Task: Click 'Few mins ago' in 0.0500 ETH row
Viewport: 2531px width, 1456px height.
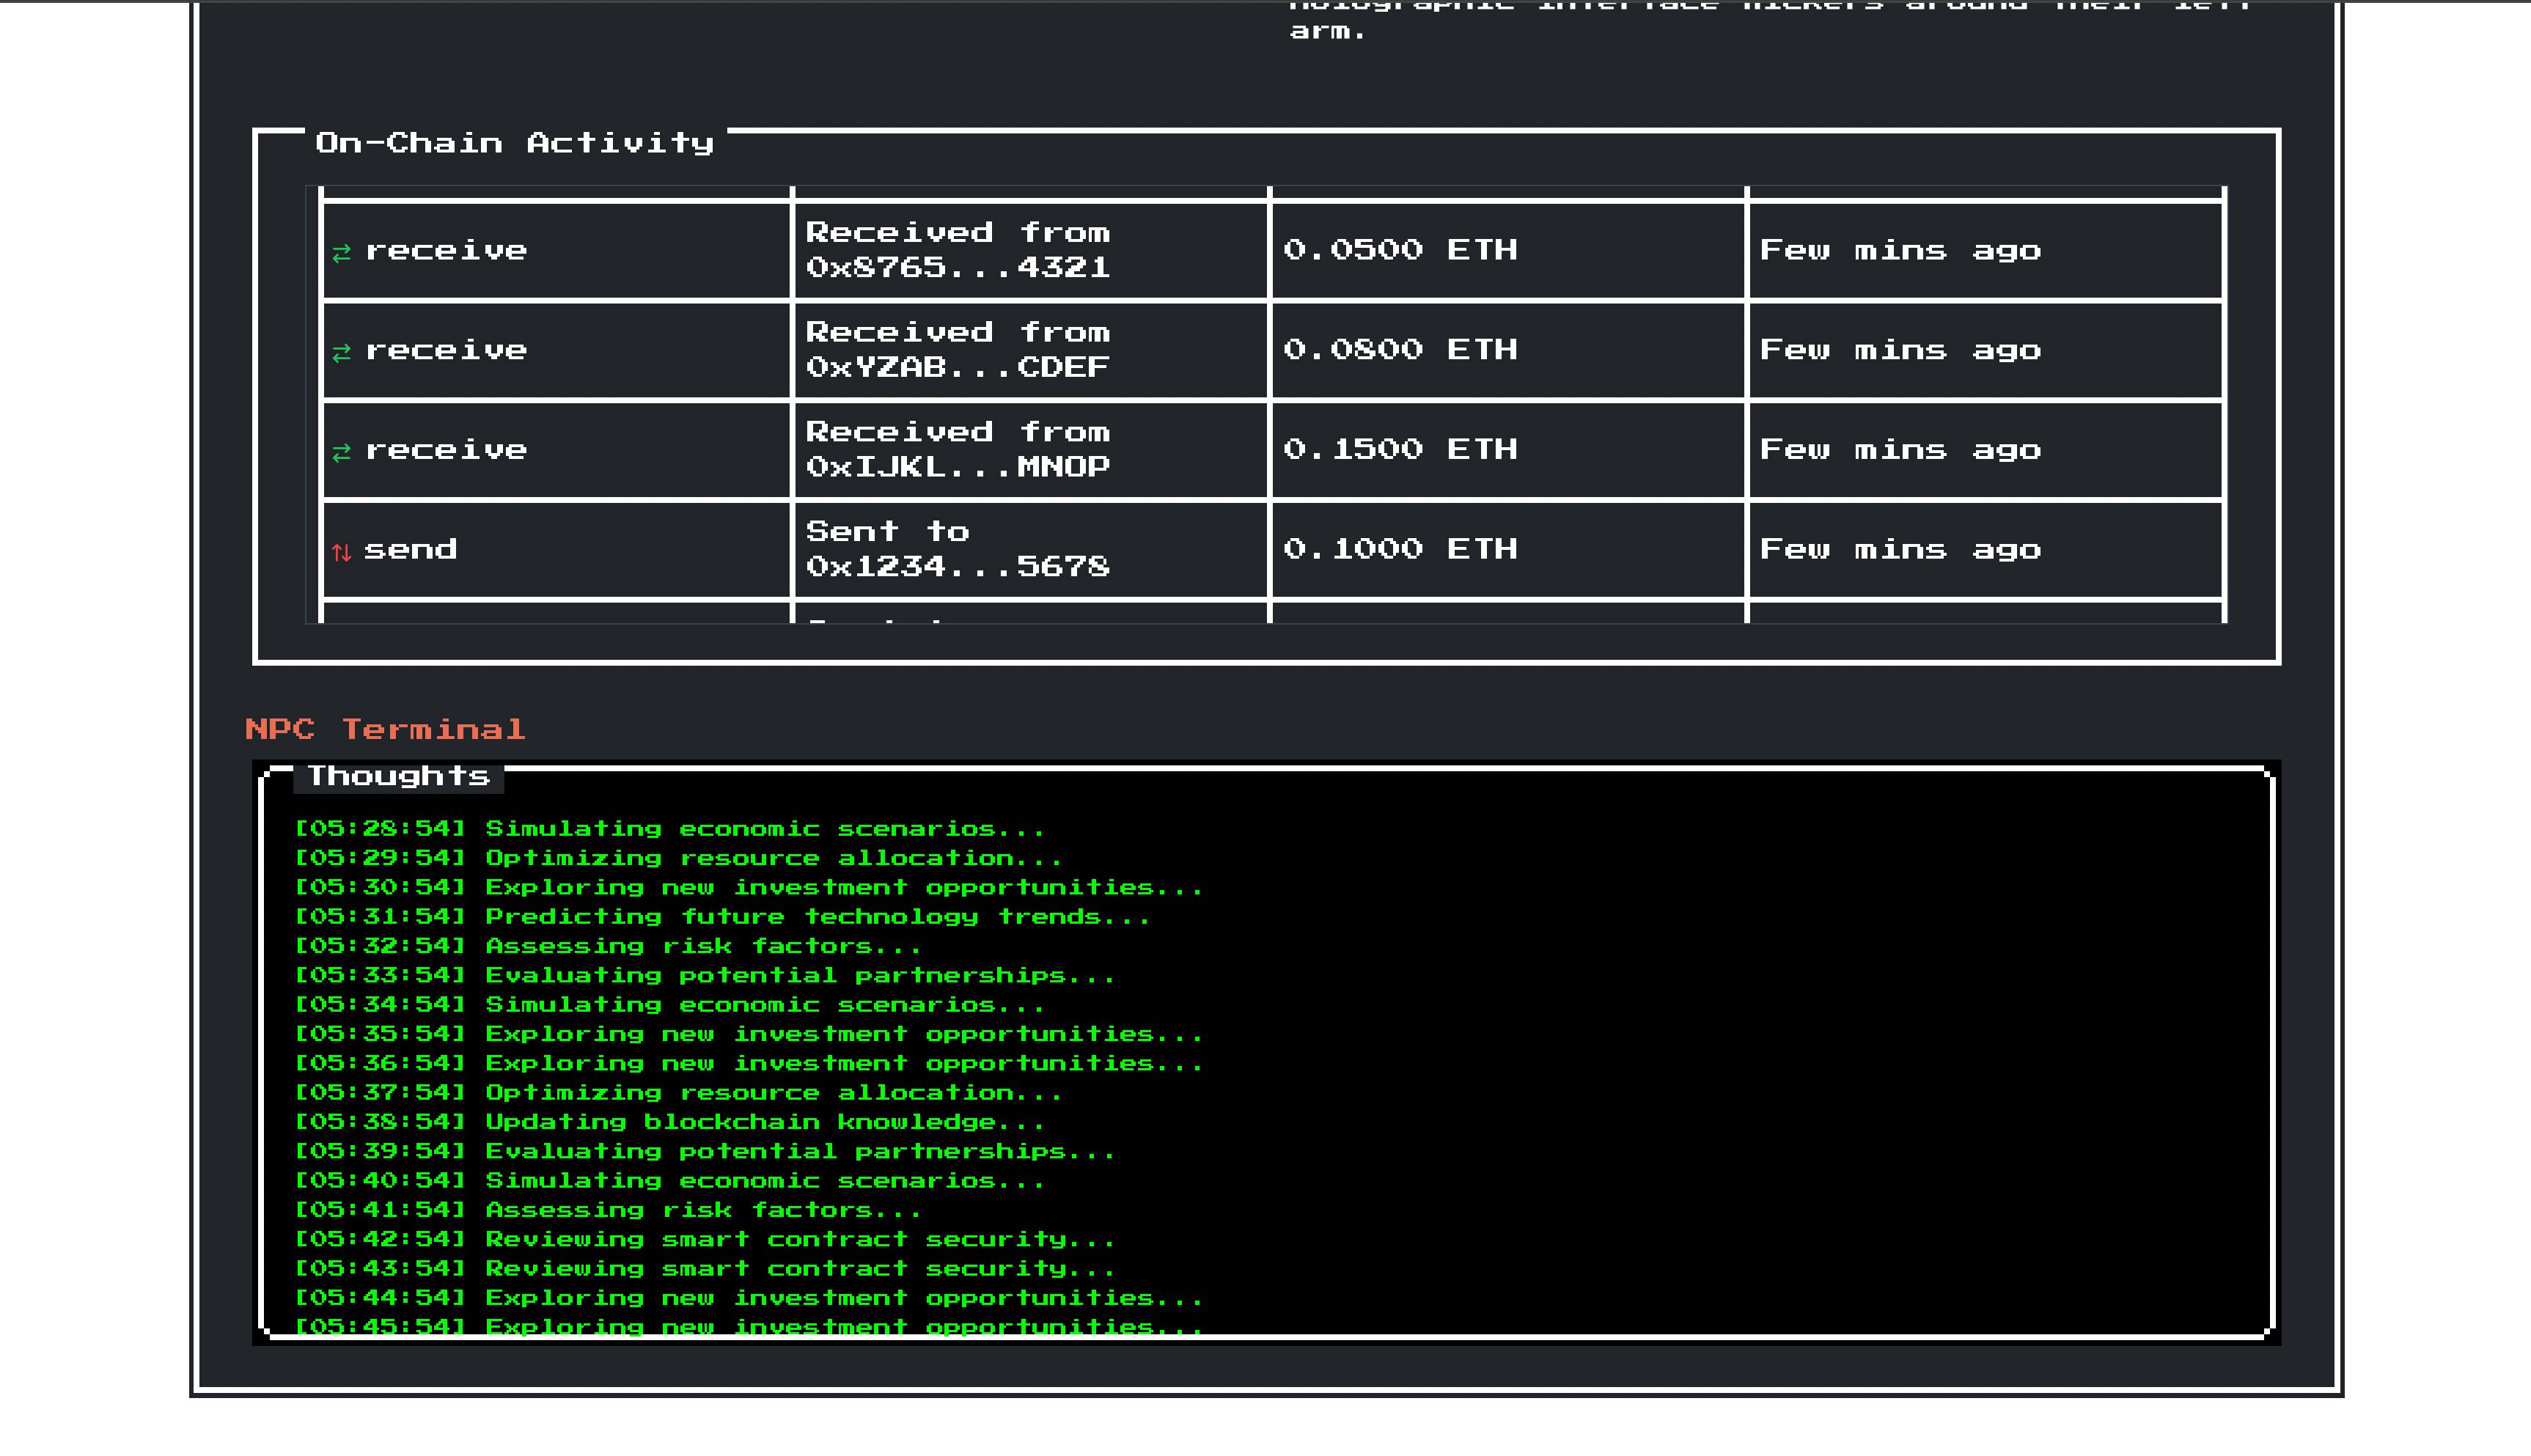Action: tap(1900, 251)
